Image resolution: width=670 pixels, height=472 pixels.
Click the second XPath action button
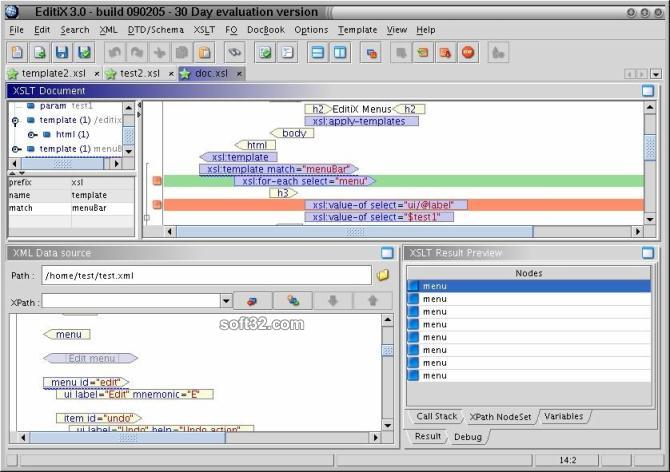point(293,301)
